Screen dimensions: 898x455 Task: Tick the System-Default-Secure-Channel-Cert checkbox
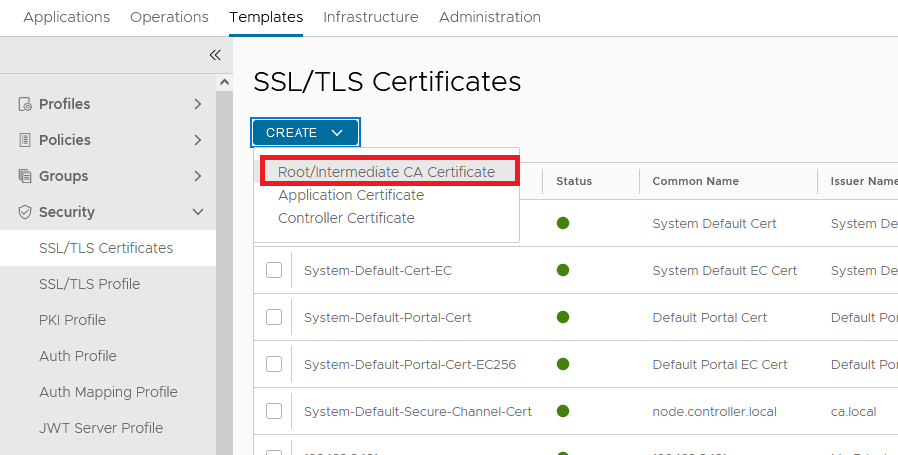tap(274, 411)
